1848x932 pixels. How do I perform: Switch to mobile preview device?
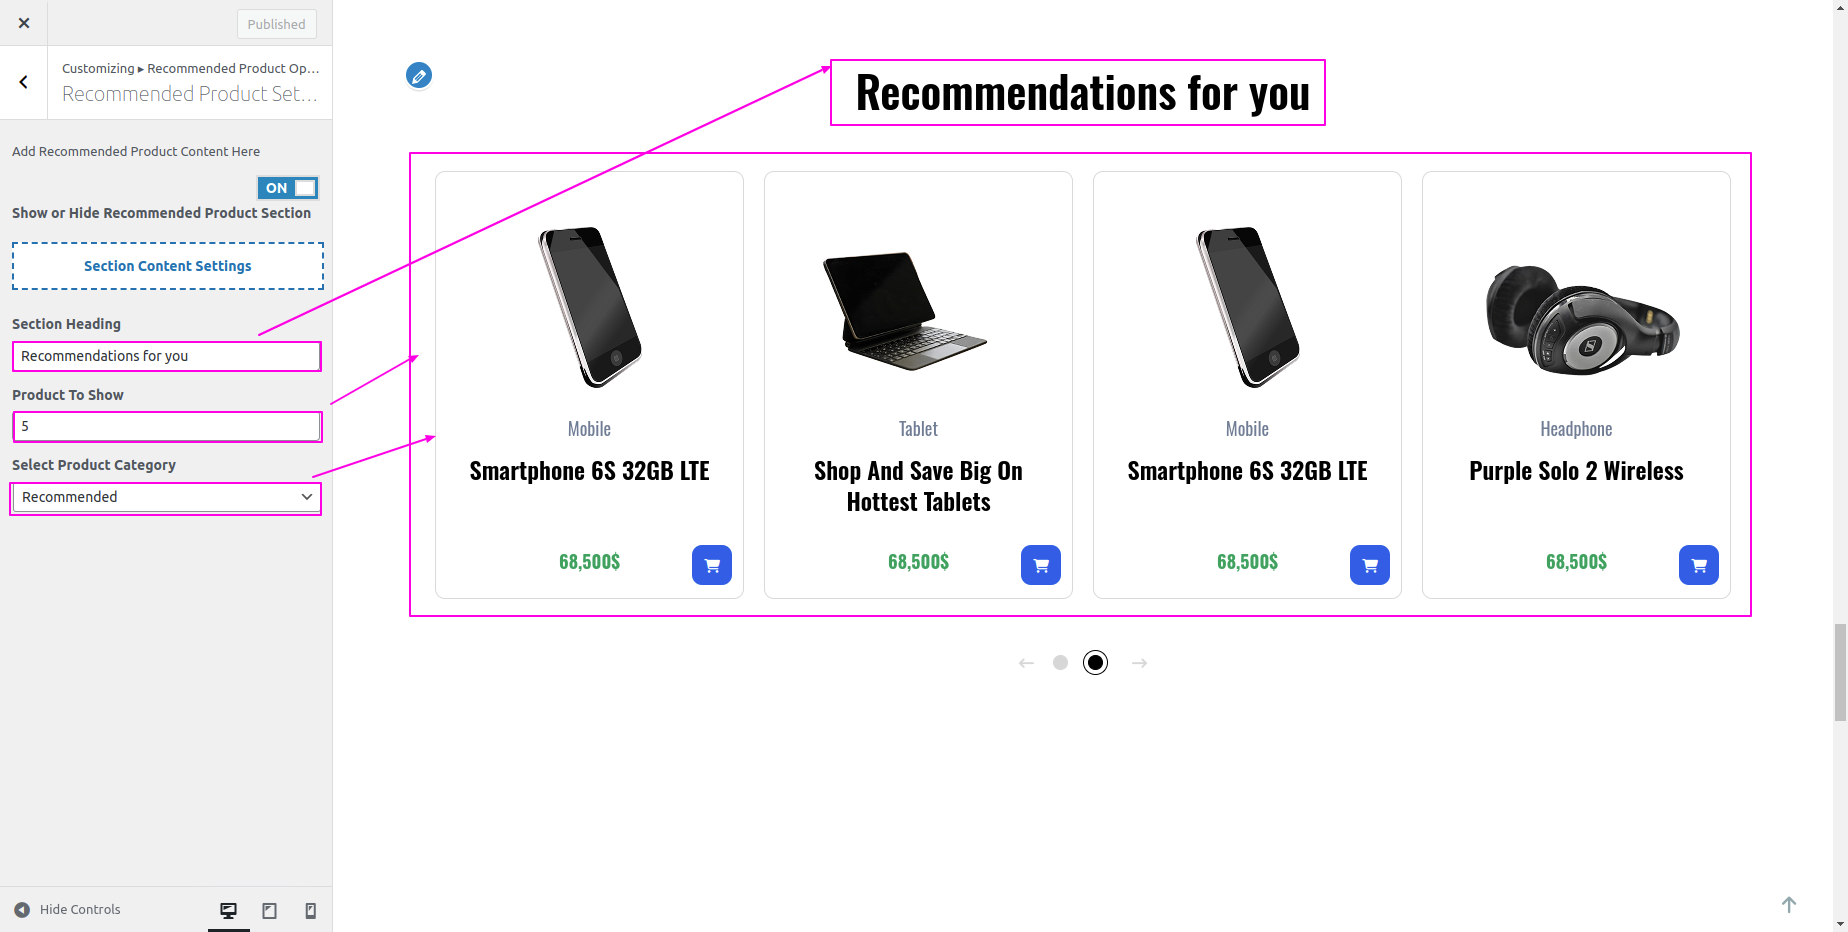pos(311,910)
